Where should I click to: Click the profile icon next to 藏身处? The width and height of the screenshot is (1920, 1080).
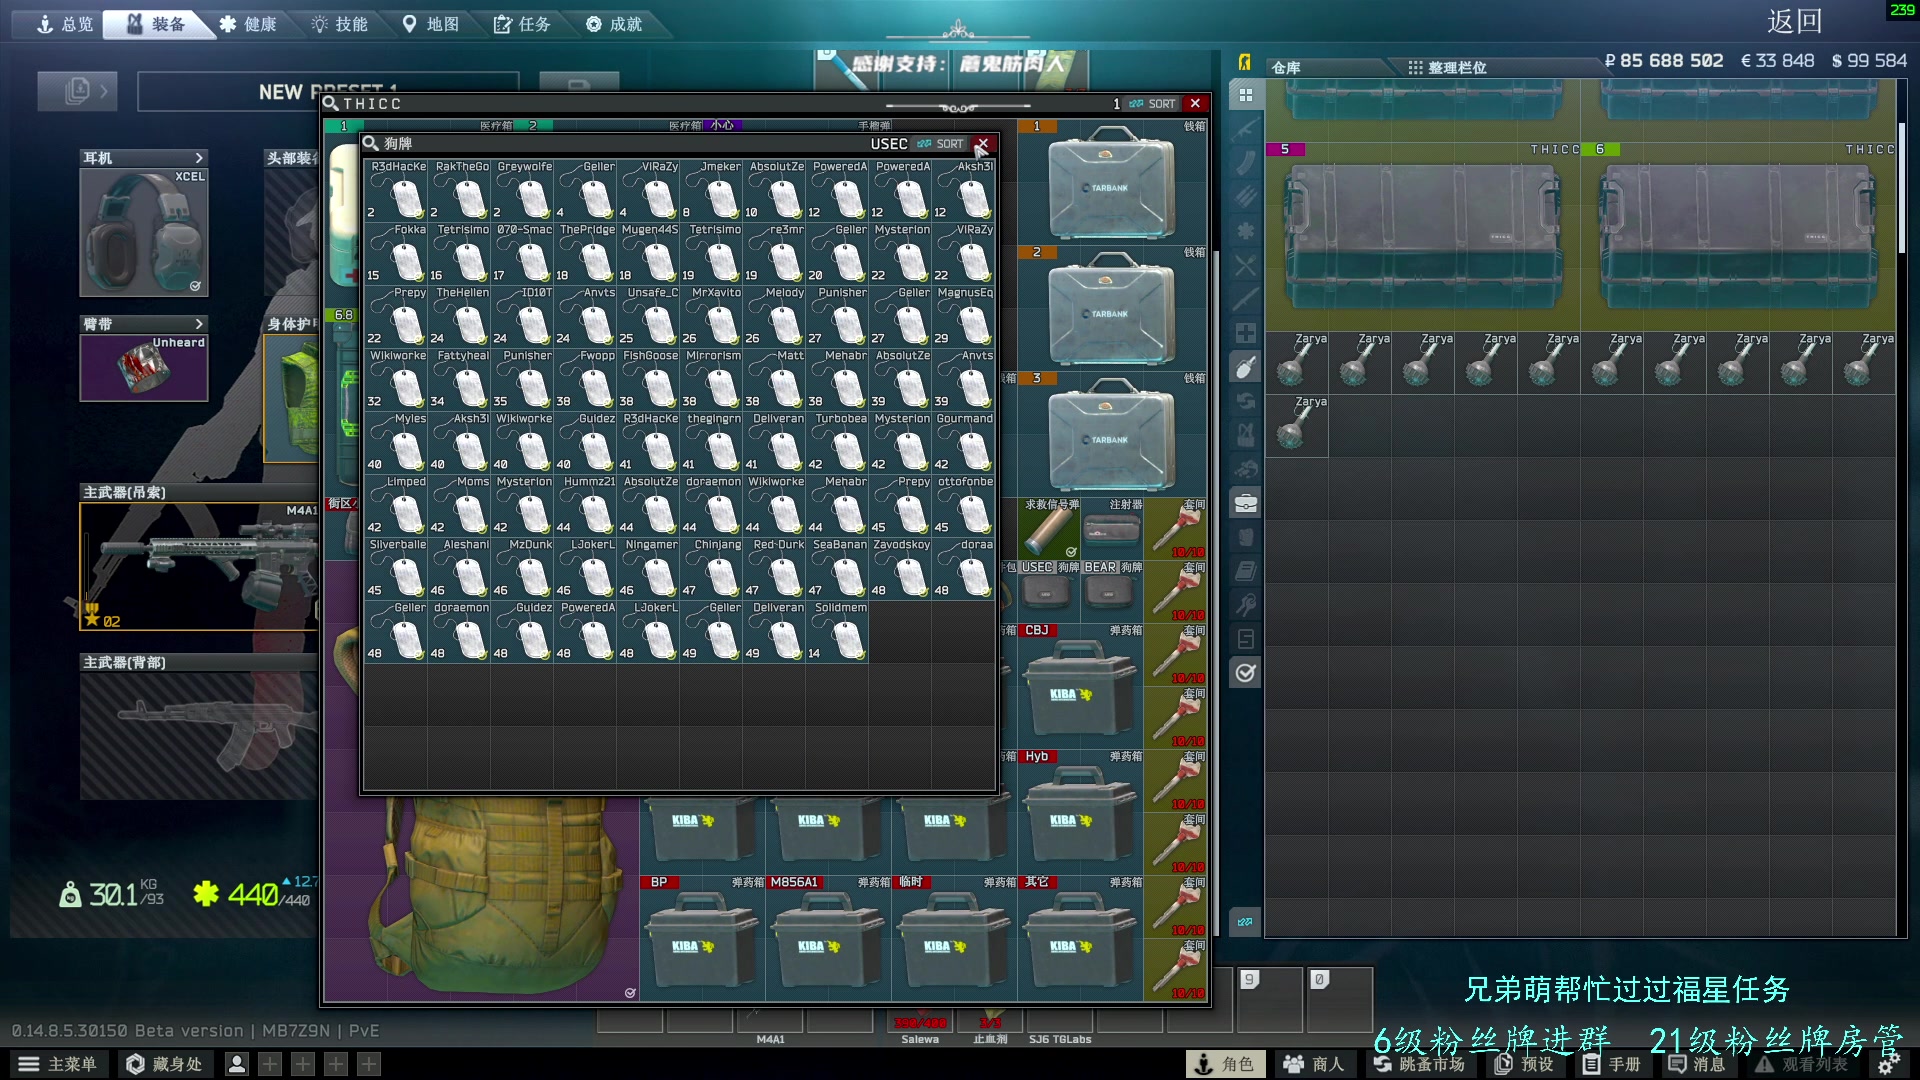(237, 1064)
